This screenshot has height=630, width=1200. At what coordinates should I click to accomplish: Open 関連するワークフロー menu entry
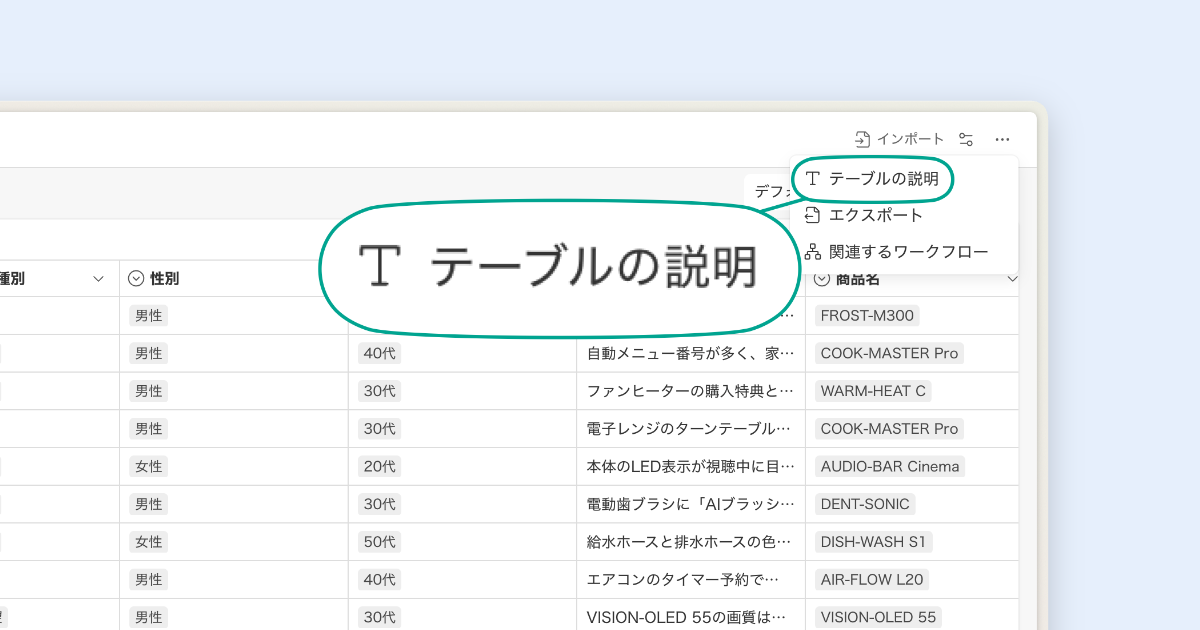click(897, 251)
